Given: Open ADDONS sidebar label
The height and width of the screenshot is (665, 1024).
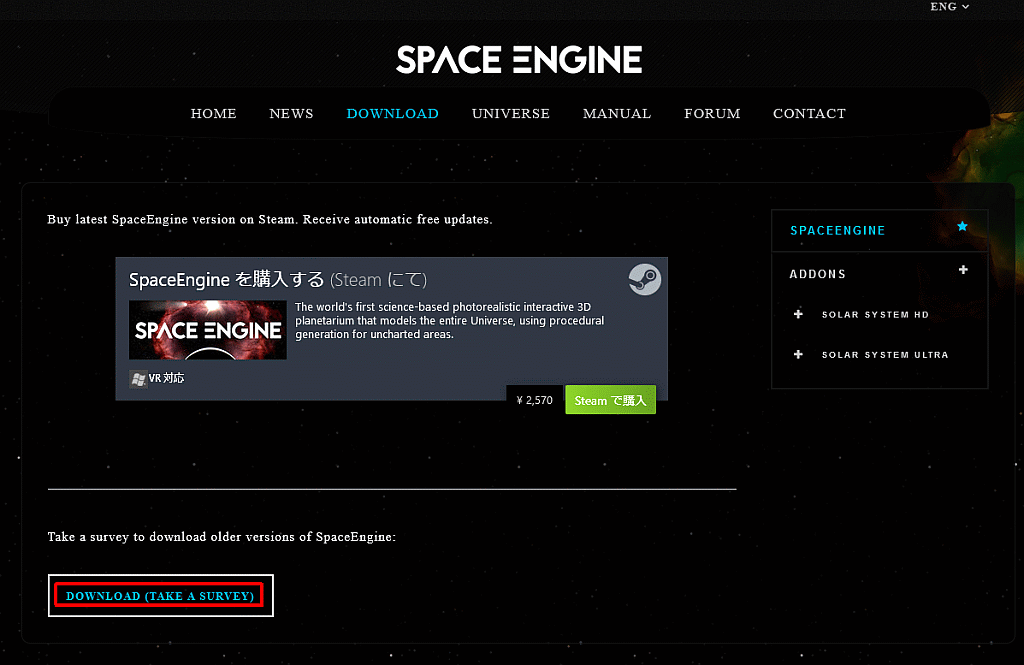Looking at the screenshot, I should click(x=818, y=274).
